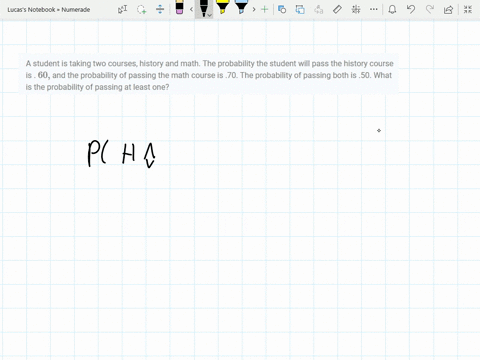Viewport: 480px width, 360px height.
Task: Select the text selection tool
Action: click(x=122, y=9)
